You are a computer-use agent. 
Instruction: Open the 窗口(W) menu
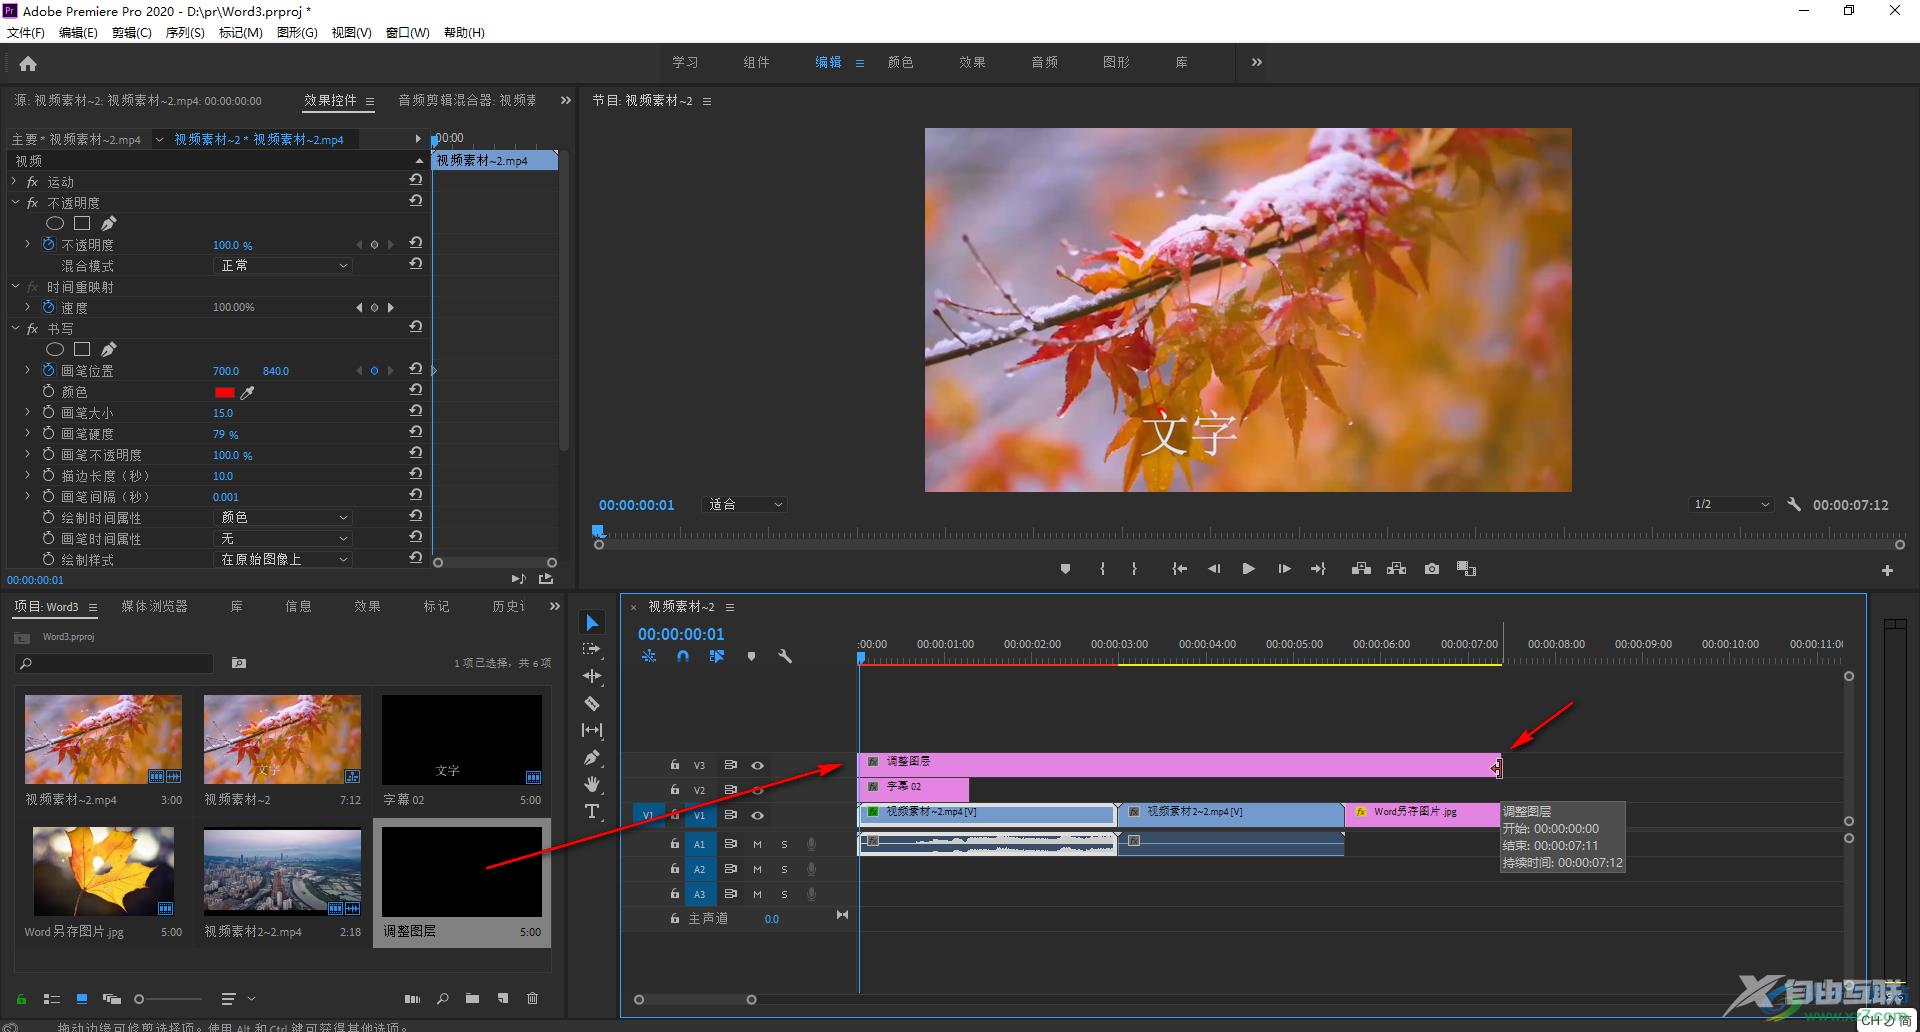[408, 33]
